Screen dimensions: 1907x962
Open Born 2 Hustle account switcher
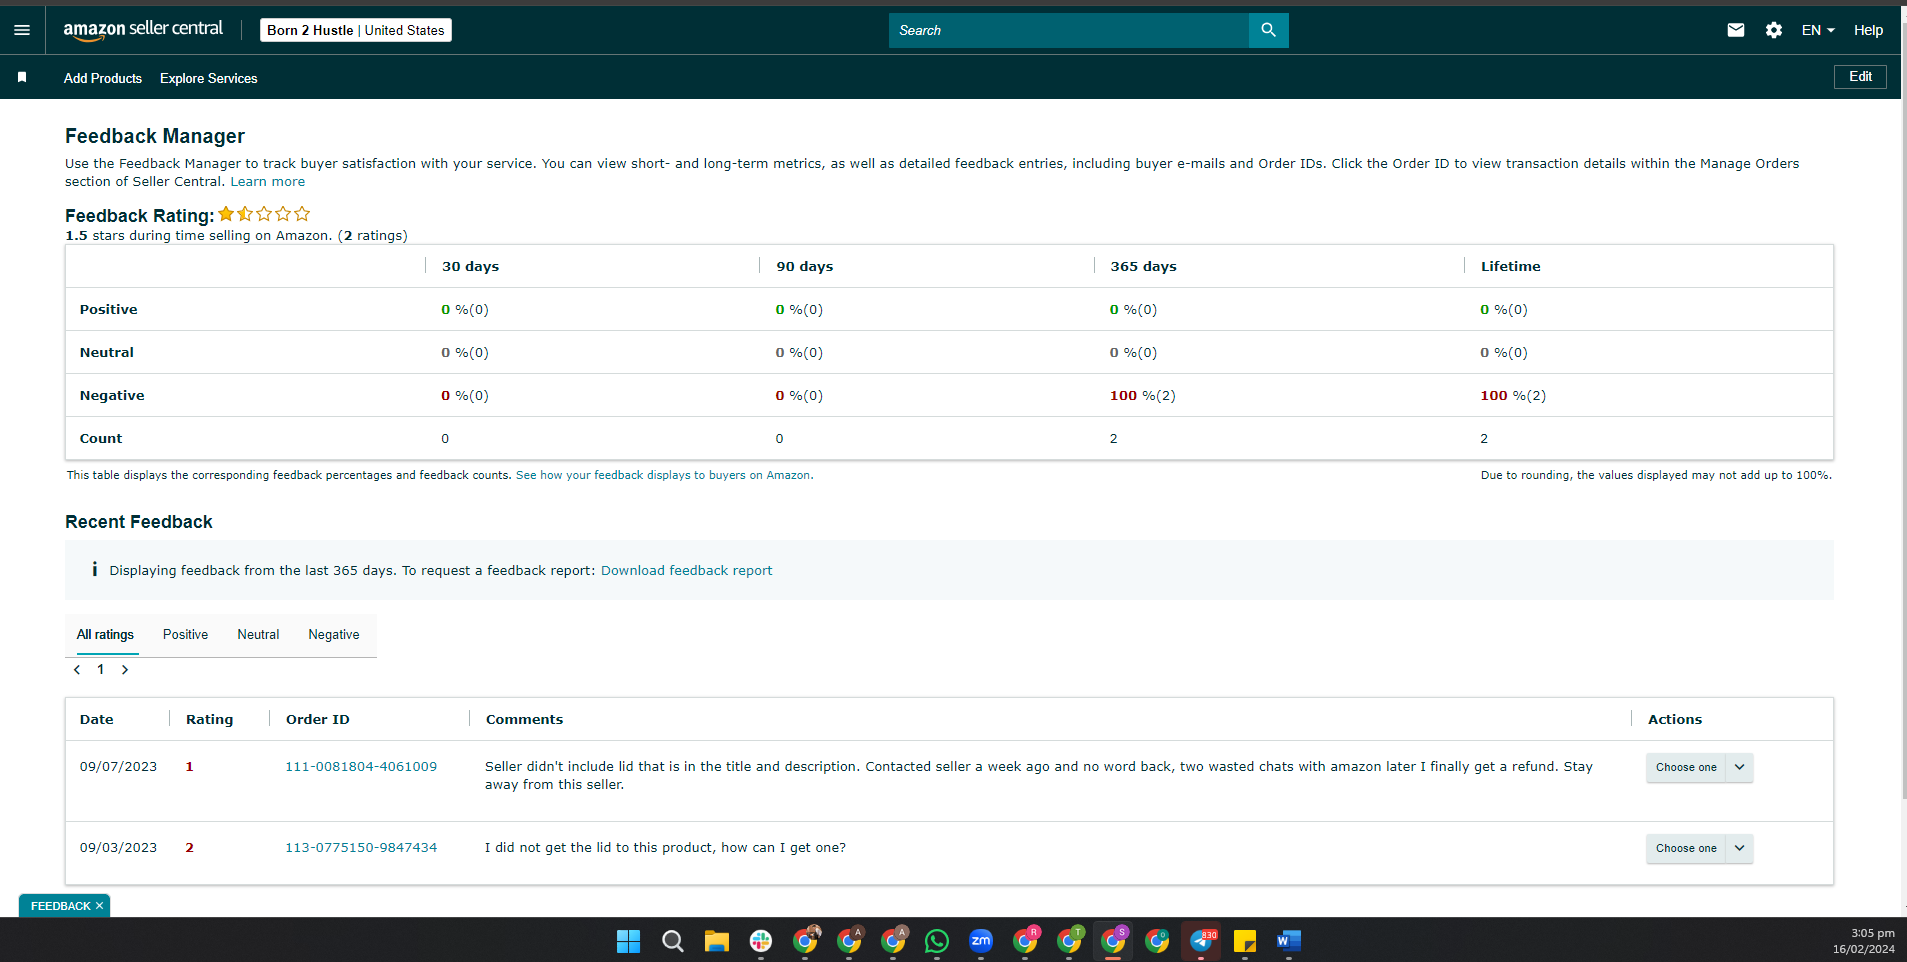pos(356,30)
